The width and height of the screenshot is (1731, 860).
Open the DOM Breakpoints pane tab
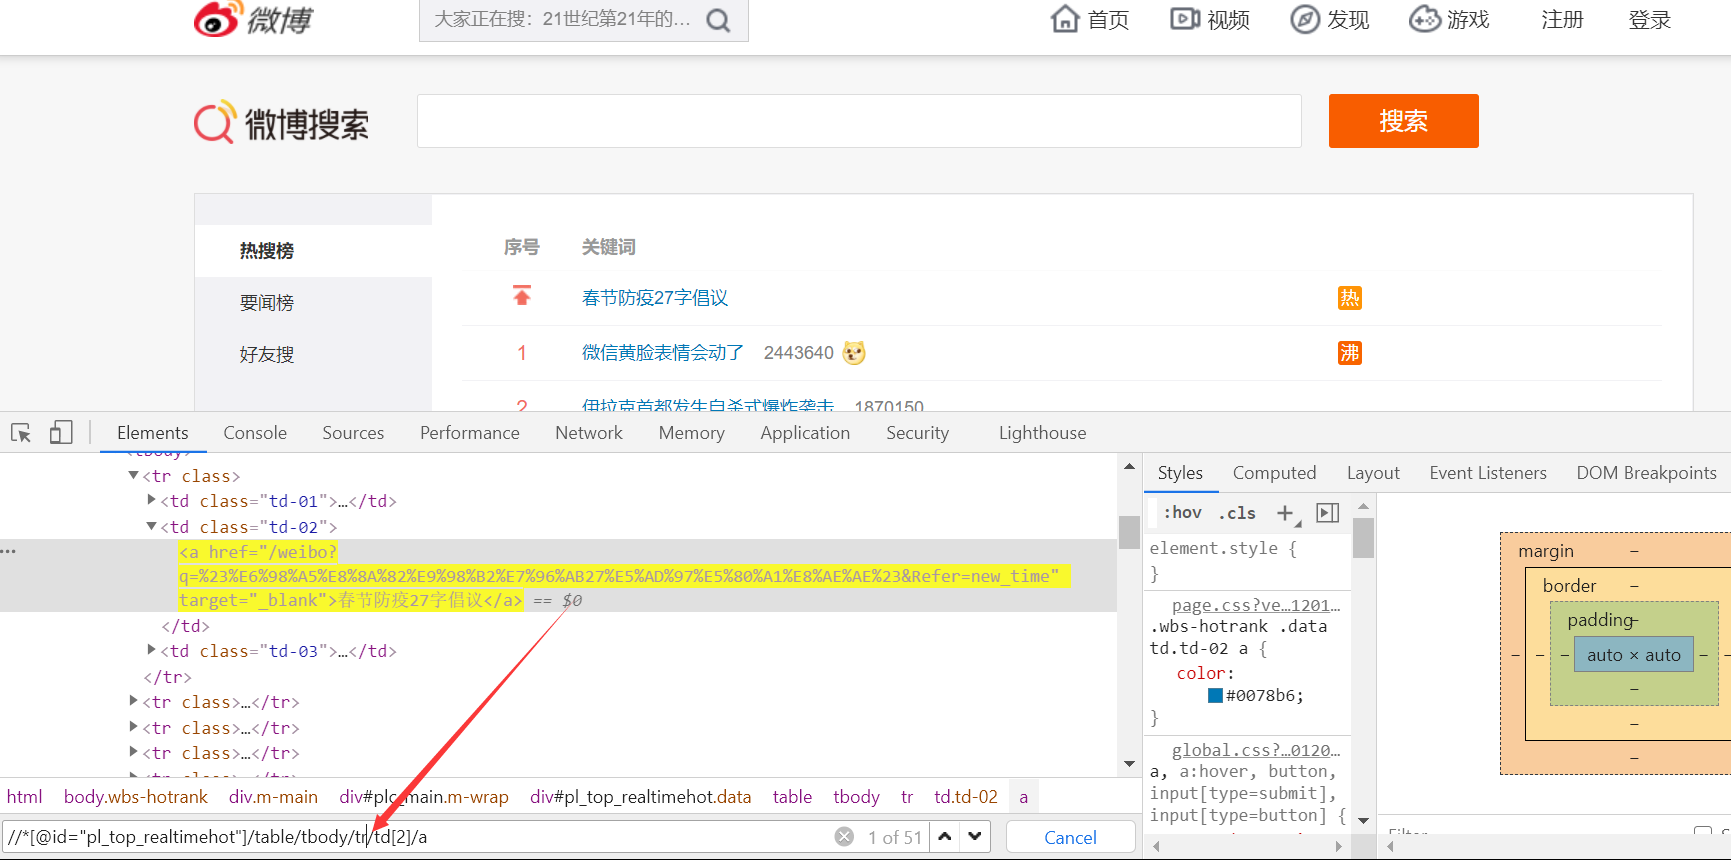point(1646,473)
